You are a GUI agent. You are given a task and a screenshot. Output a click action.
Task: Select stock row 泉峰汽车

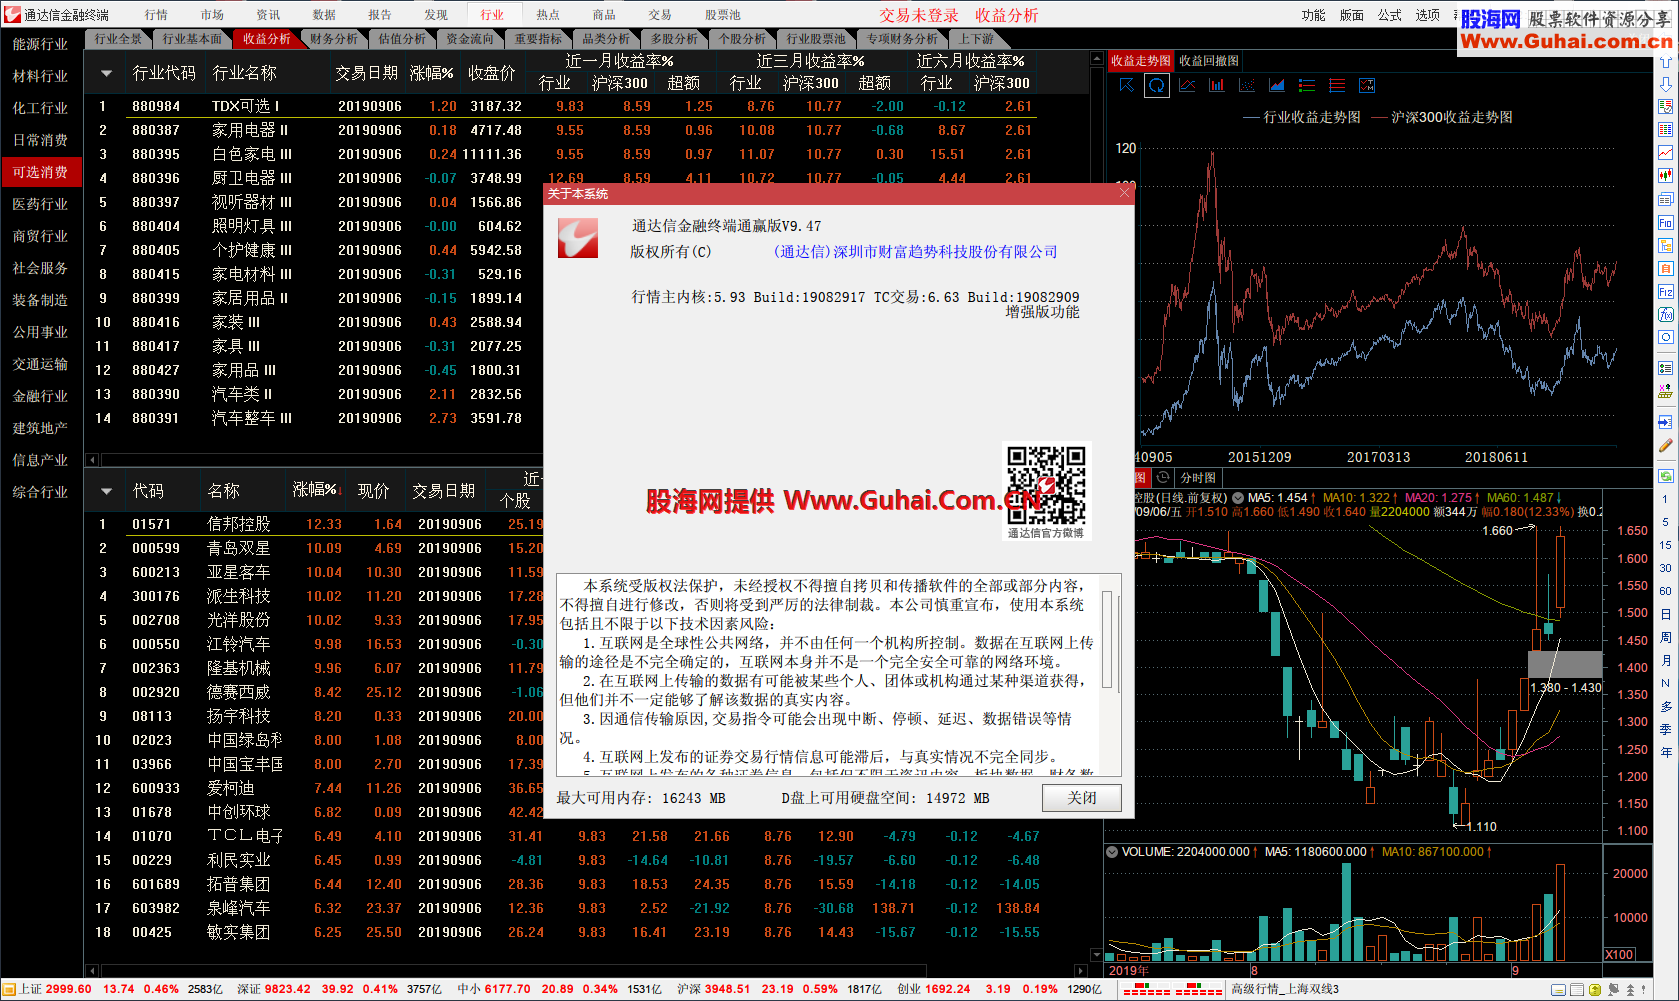pos(565,908)
